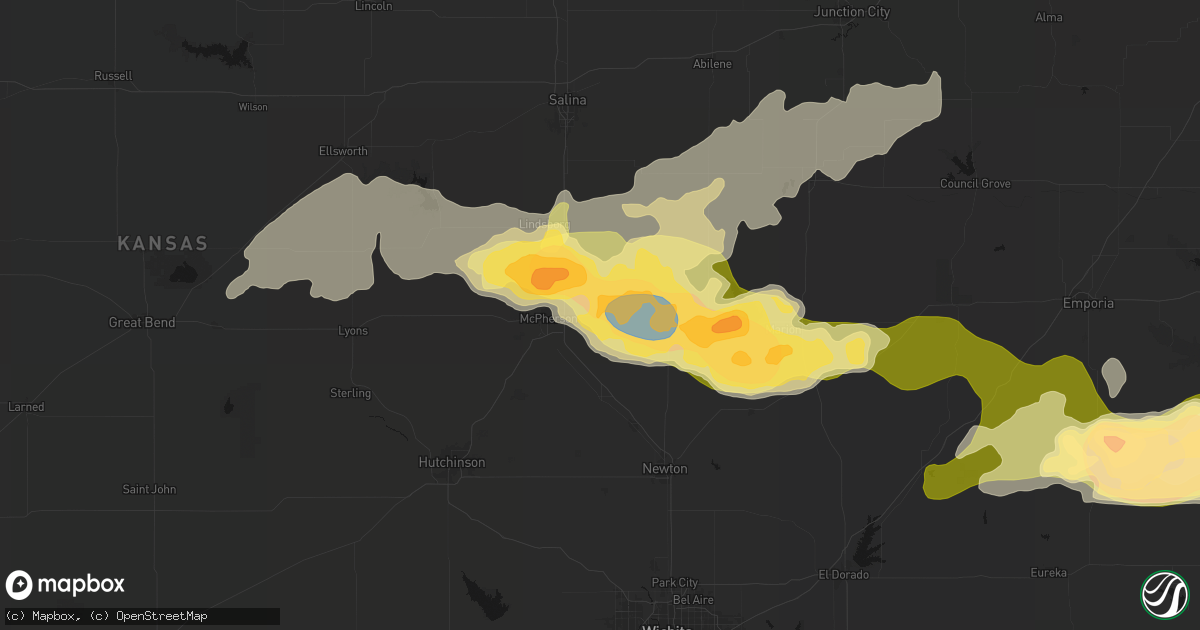The height and width of the screenshot is (630, 1200).
Task: Click the Bel Aire label
Action: click(x=695, y=599)
